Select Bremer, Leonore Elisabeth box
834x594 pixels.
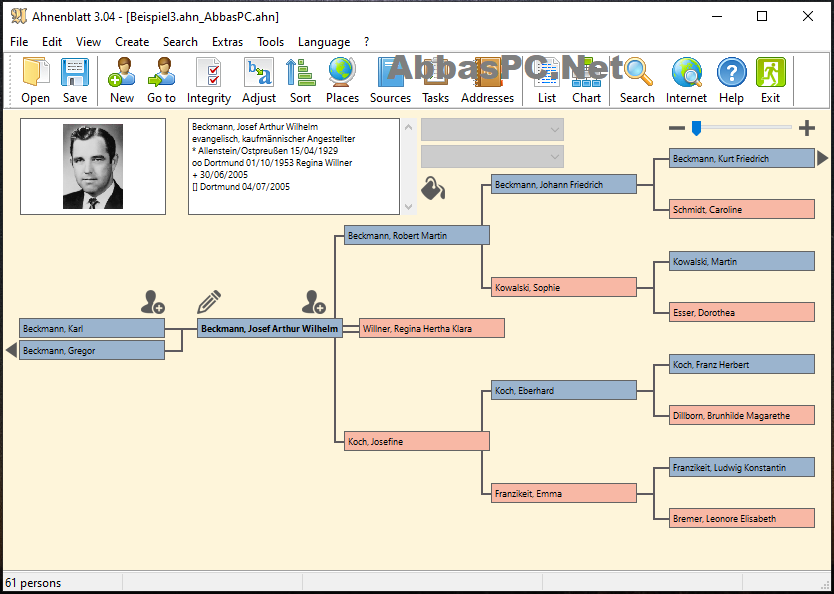pos(742,518)
